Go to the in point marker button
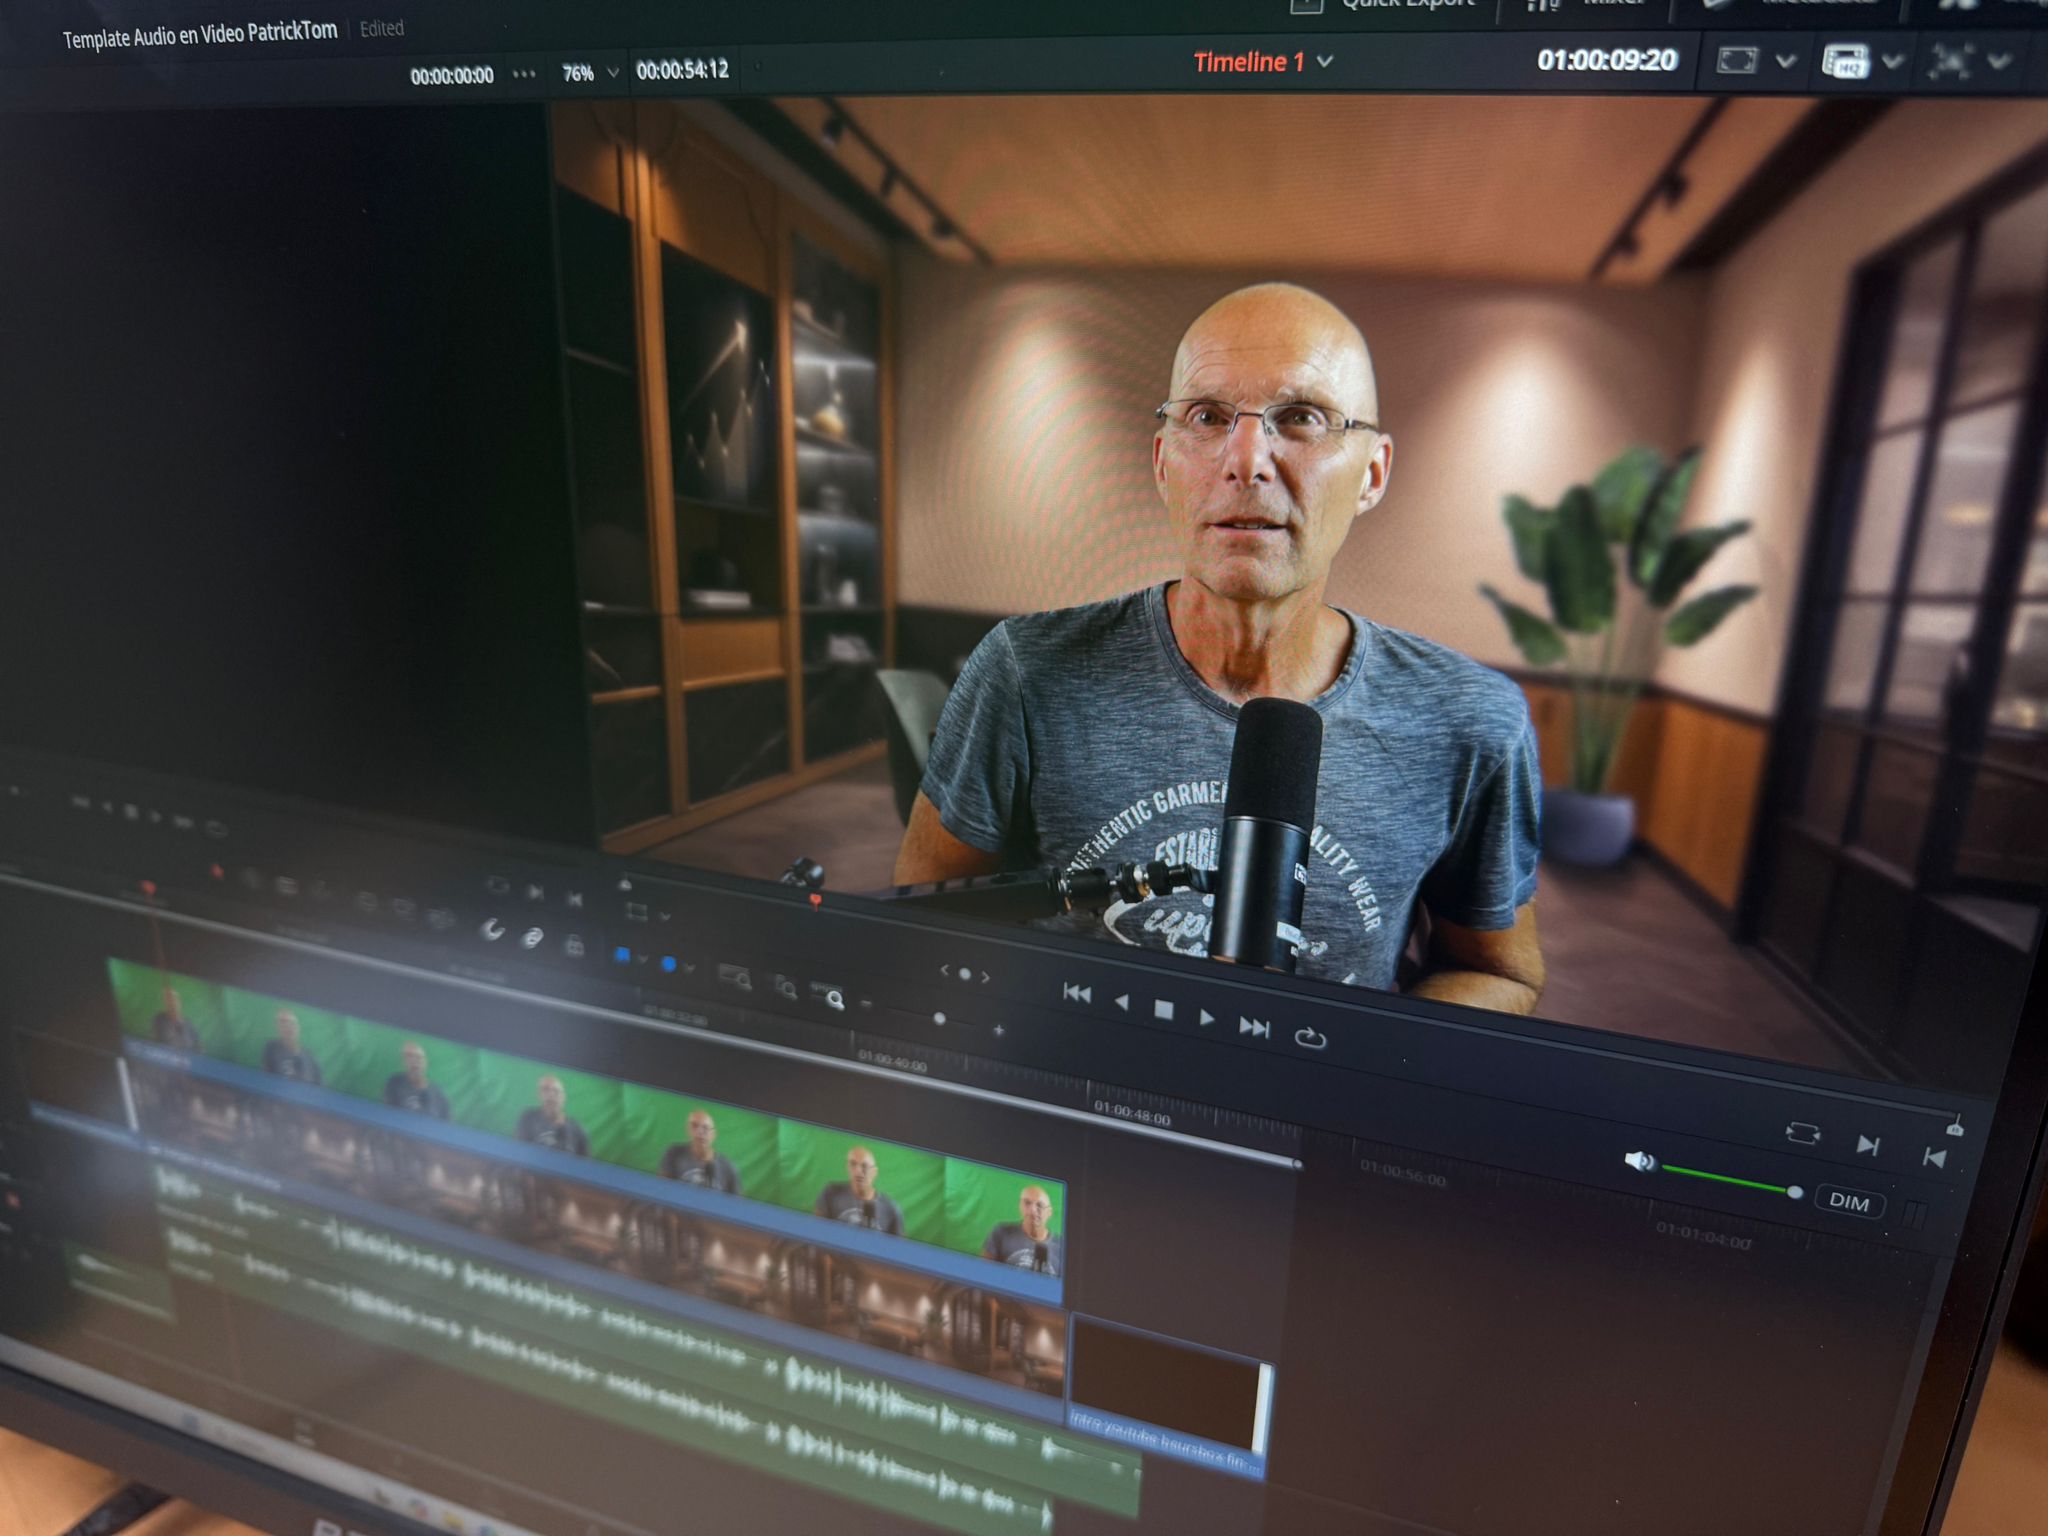The width and height of the screenshot is (2048, 1536). pyautogui.click(x=1934, y=1157)
